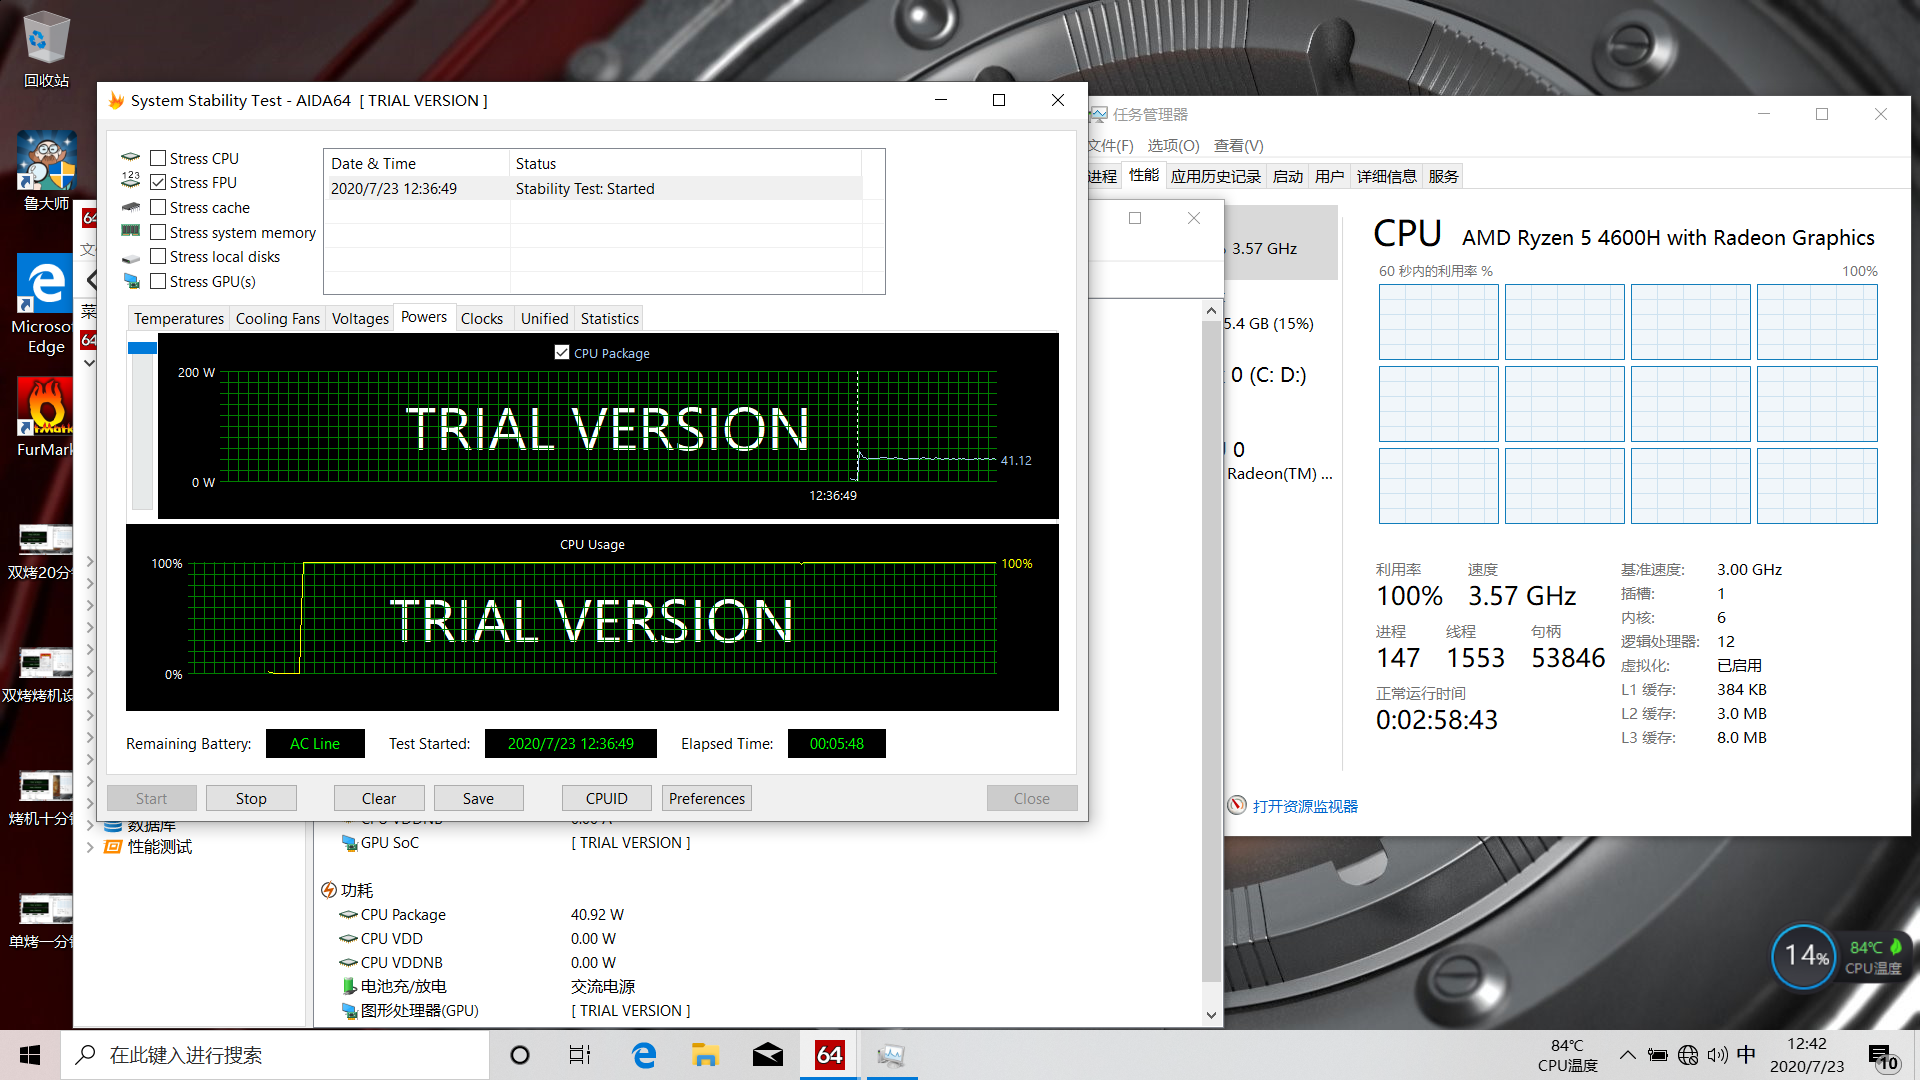Select the Clocks tab
Screen dimensions: 1920x1080
pos(481,318)
